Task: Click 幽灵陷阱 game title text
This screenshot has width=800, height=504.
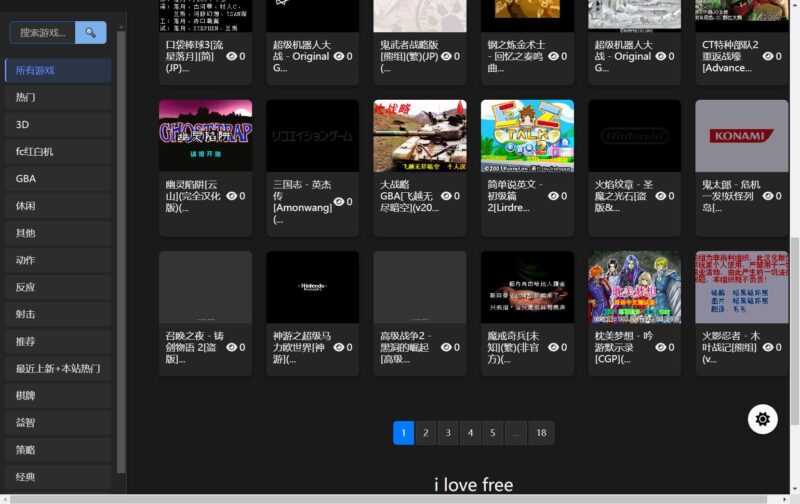Action: (193, 196)
